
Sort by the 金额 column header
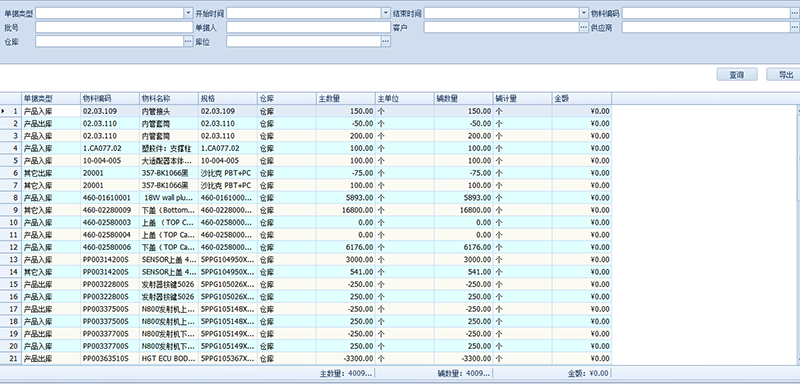point(582,98)
